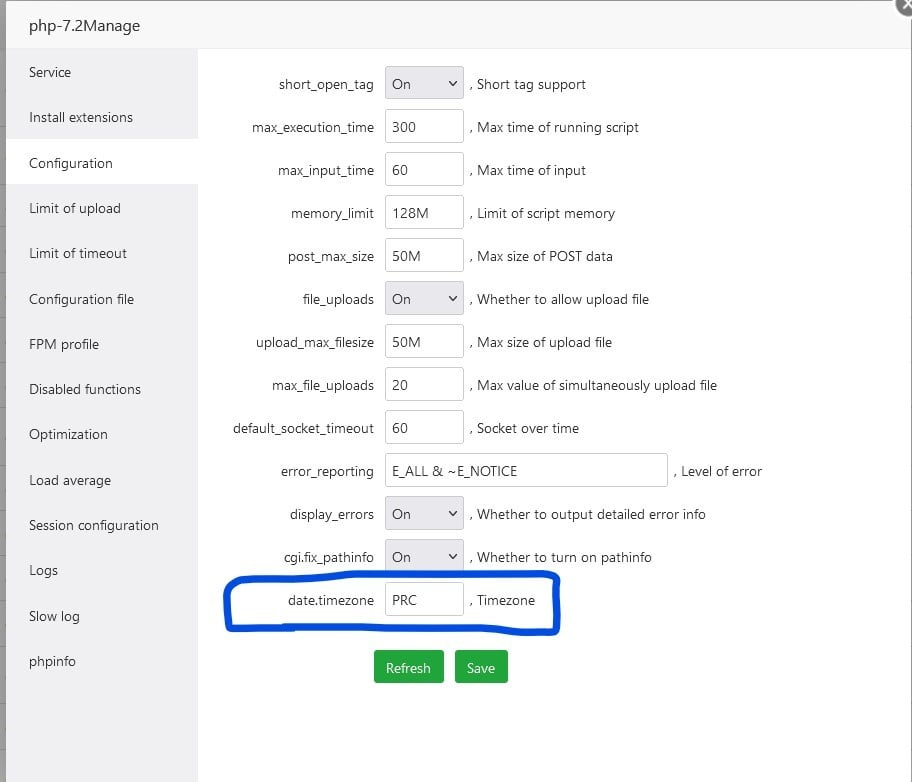Open the phpinfo tab
912x782 pixels.
(52, 661)
